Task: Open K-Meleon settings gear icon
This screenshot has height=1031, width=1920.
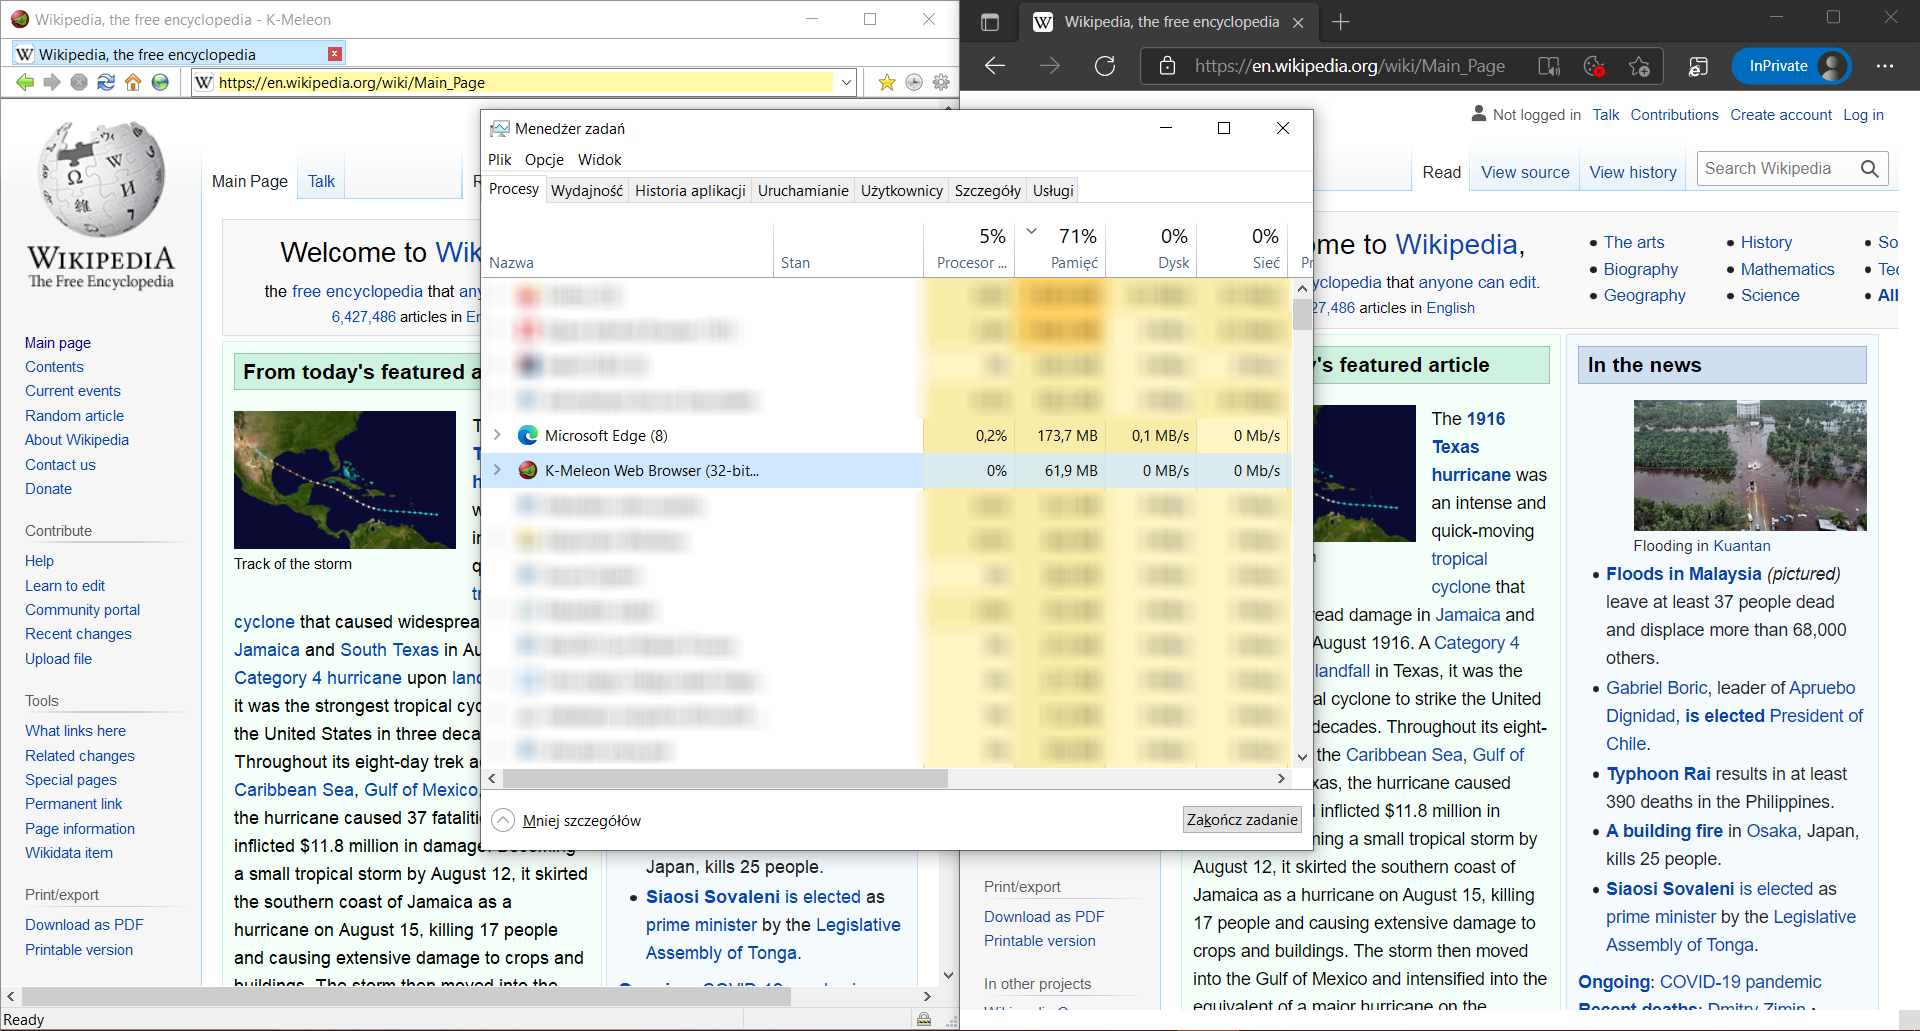Action: pos(941,82)
